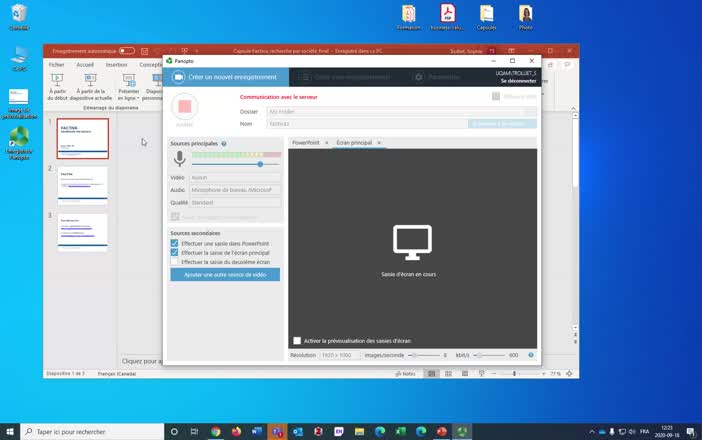The height and width of the screenshot is (440, 702).
Task: Switch to the Écran principal tab
Action: click(354, 143)
